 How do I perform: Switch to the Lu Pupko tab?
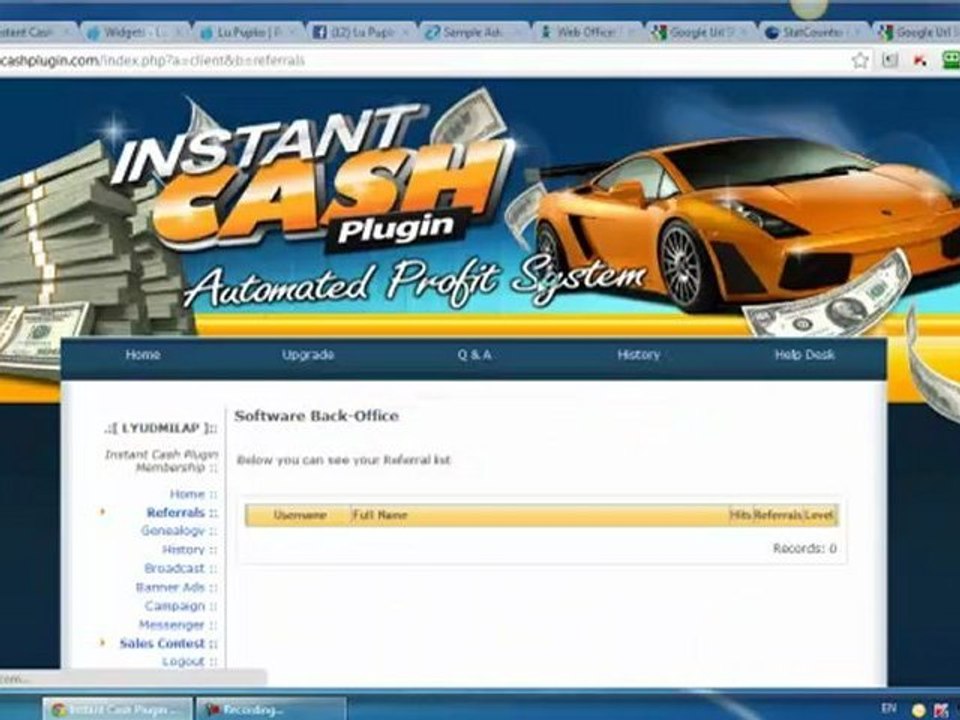pos(248,32)
